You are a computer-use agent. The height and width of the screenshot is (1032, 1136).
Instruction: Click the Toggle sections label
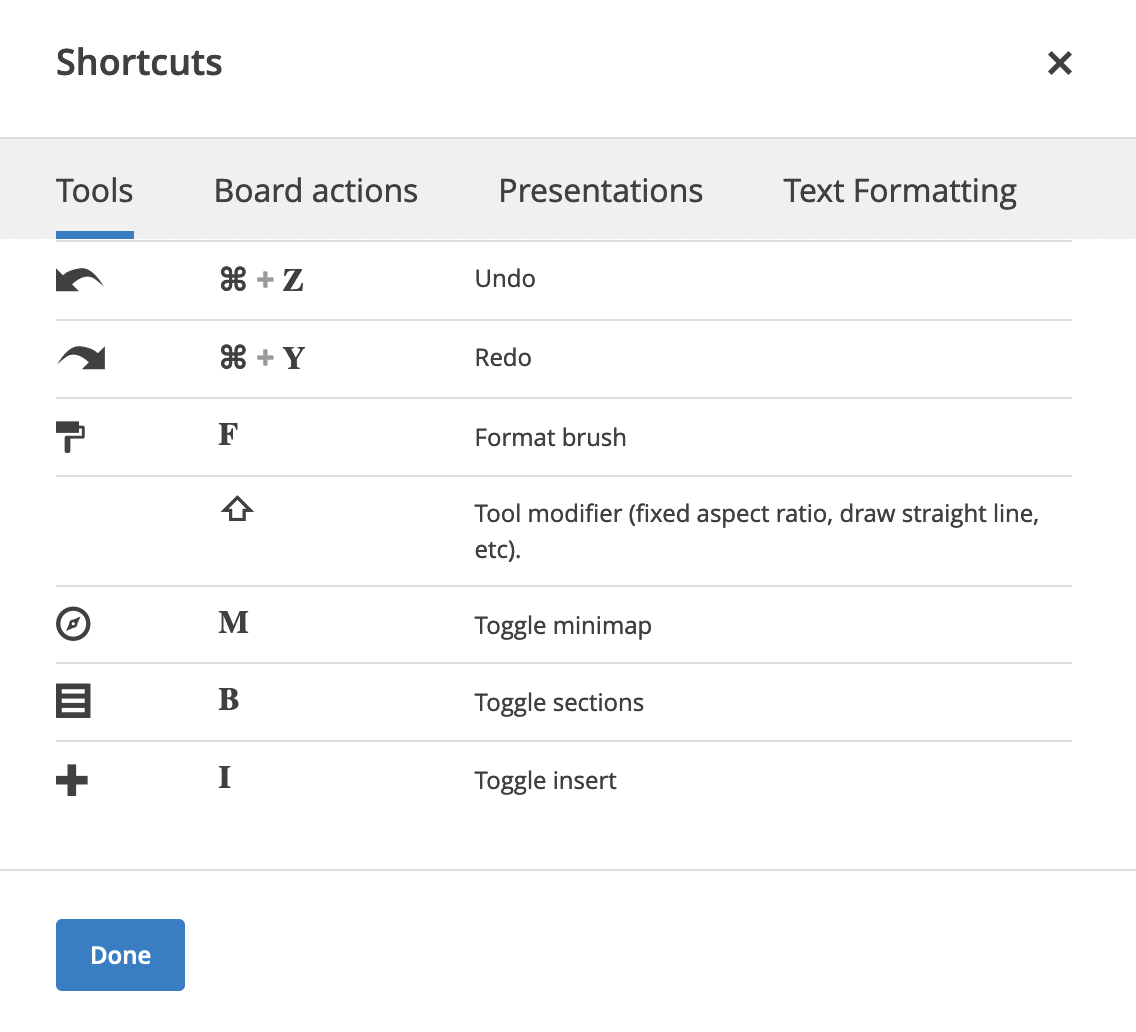(x=559, y=703)
